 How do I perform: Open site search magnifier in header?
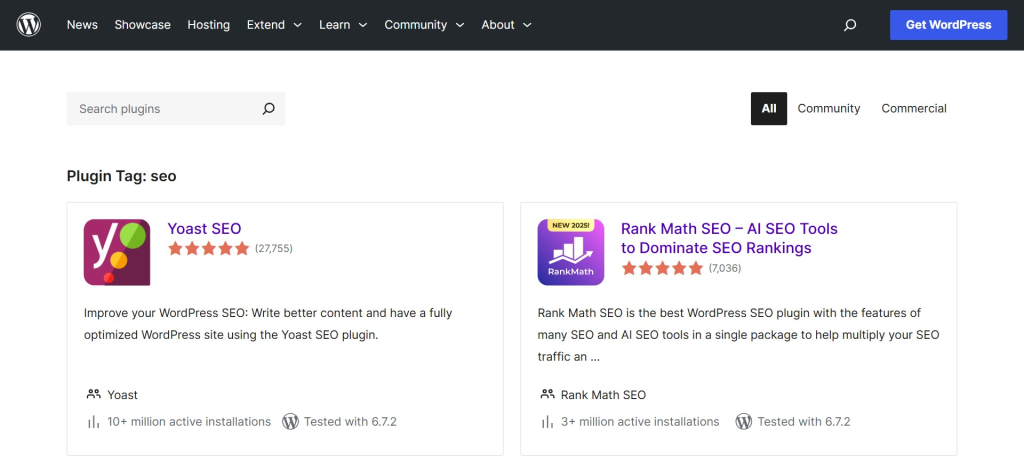click(850, 25)
